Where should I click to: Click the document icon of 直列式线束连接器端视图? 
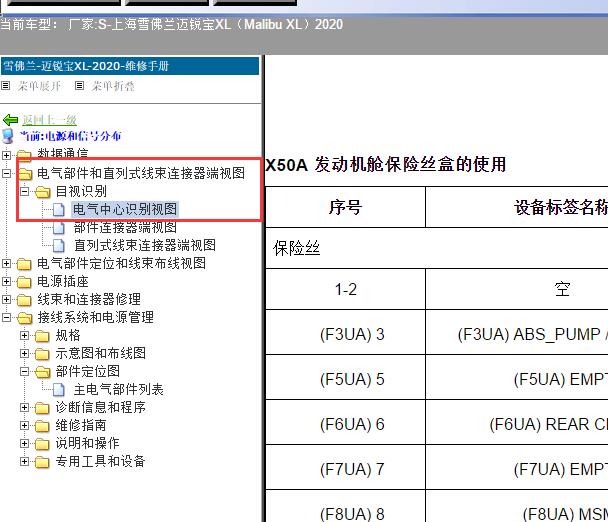click(x=59, y=245)
